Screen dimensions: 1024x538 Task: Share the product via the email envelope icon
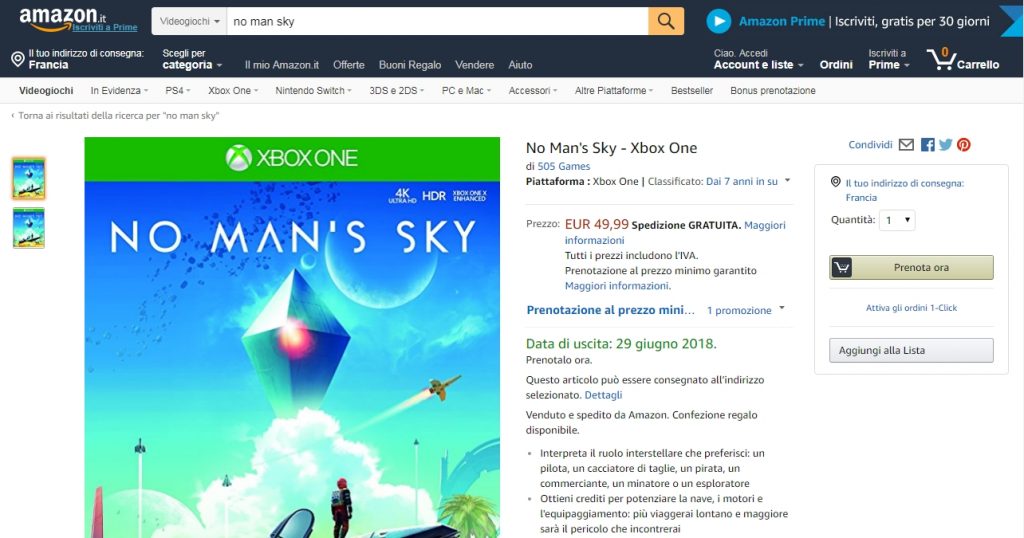pos(906,145)
